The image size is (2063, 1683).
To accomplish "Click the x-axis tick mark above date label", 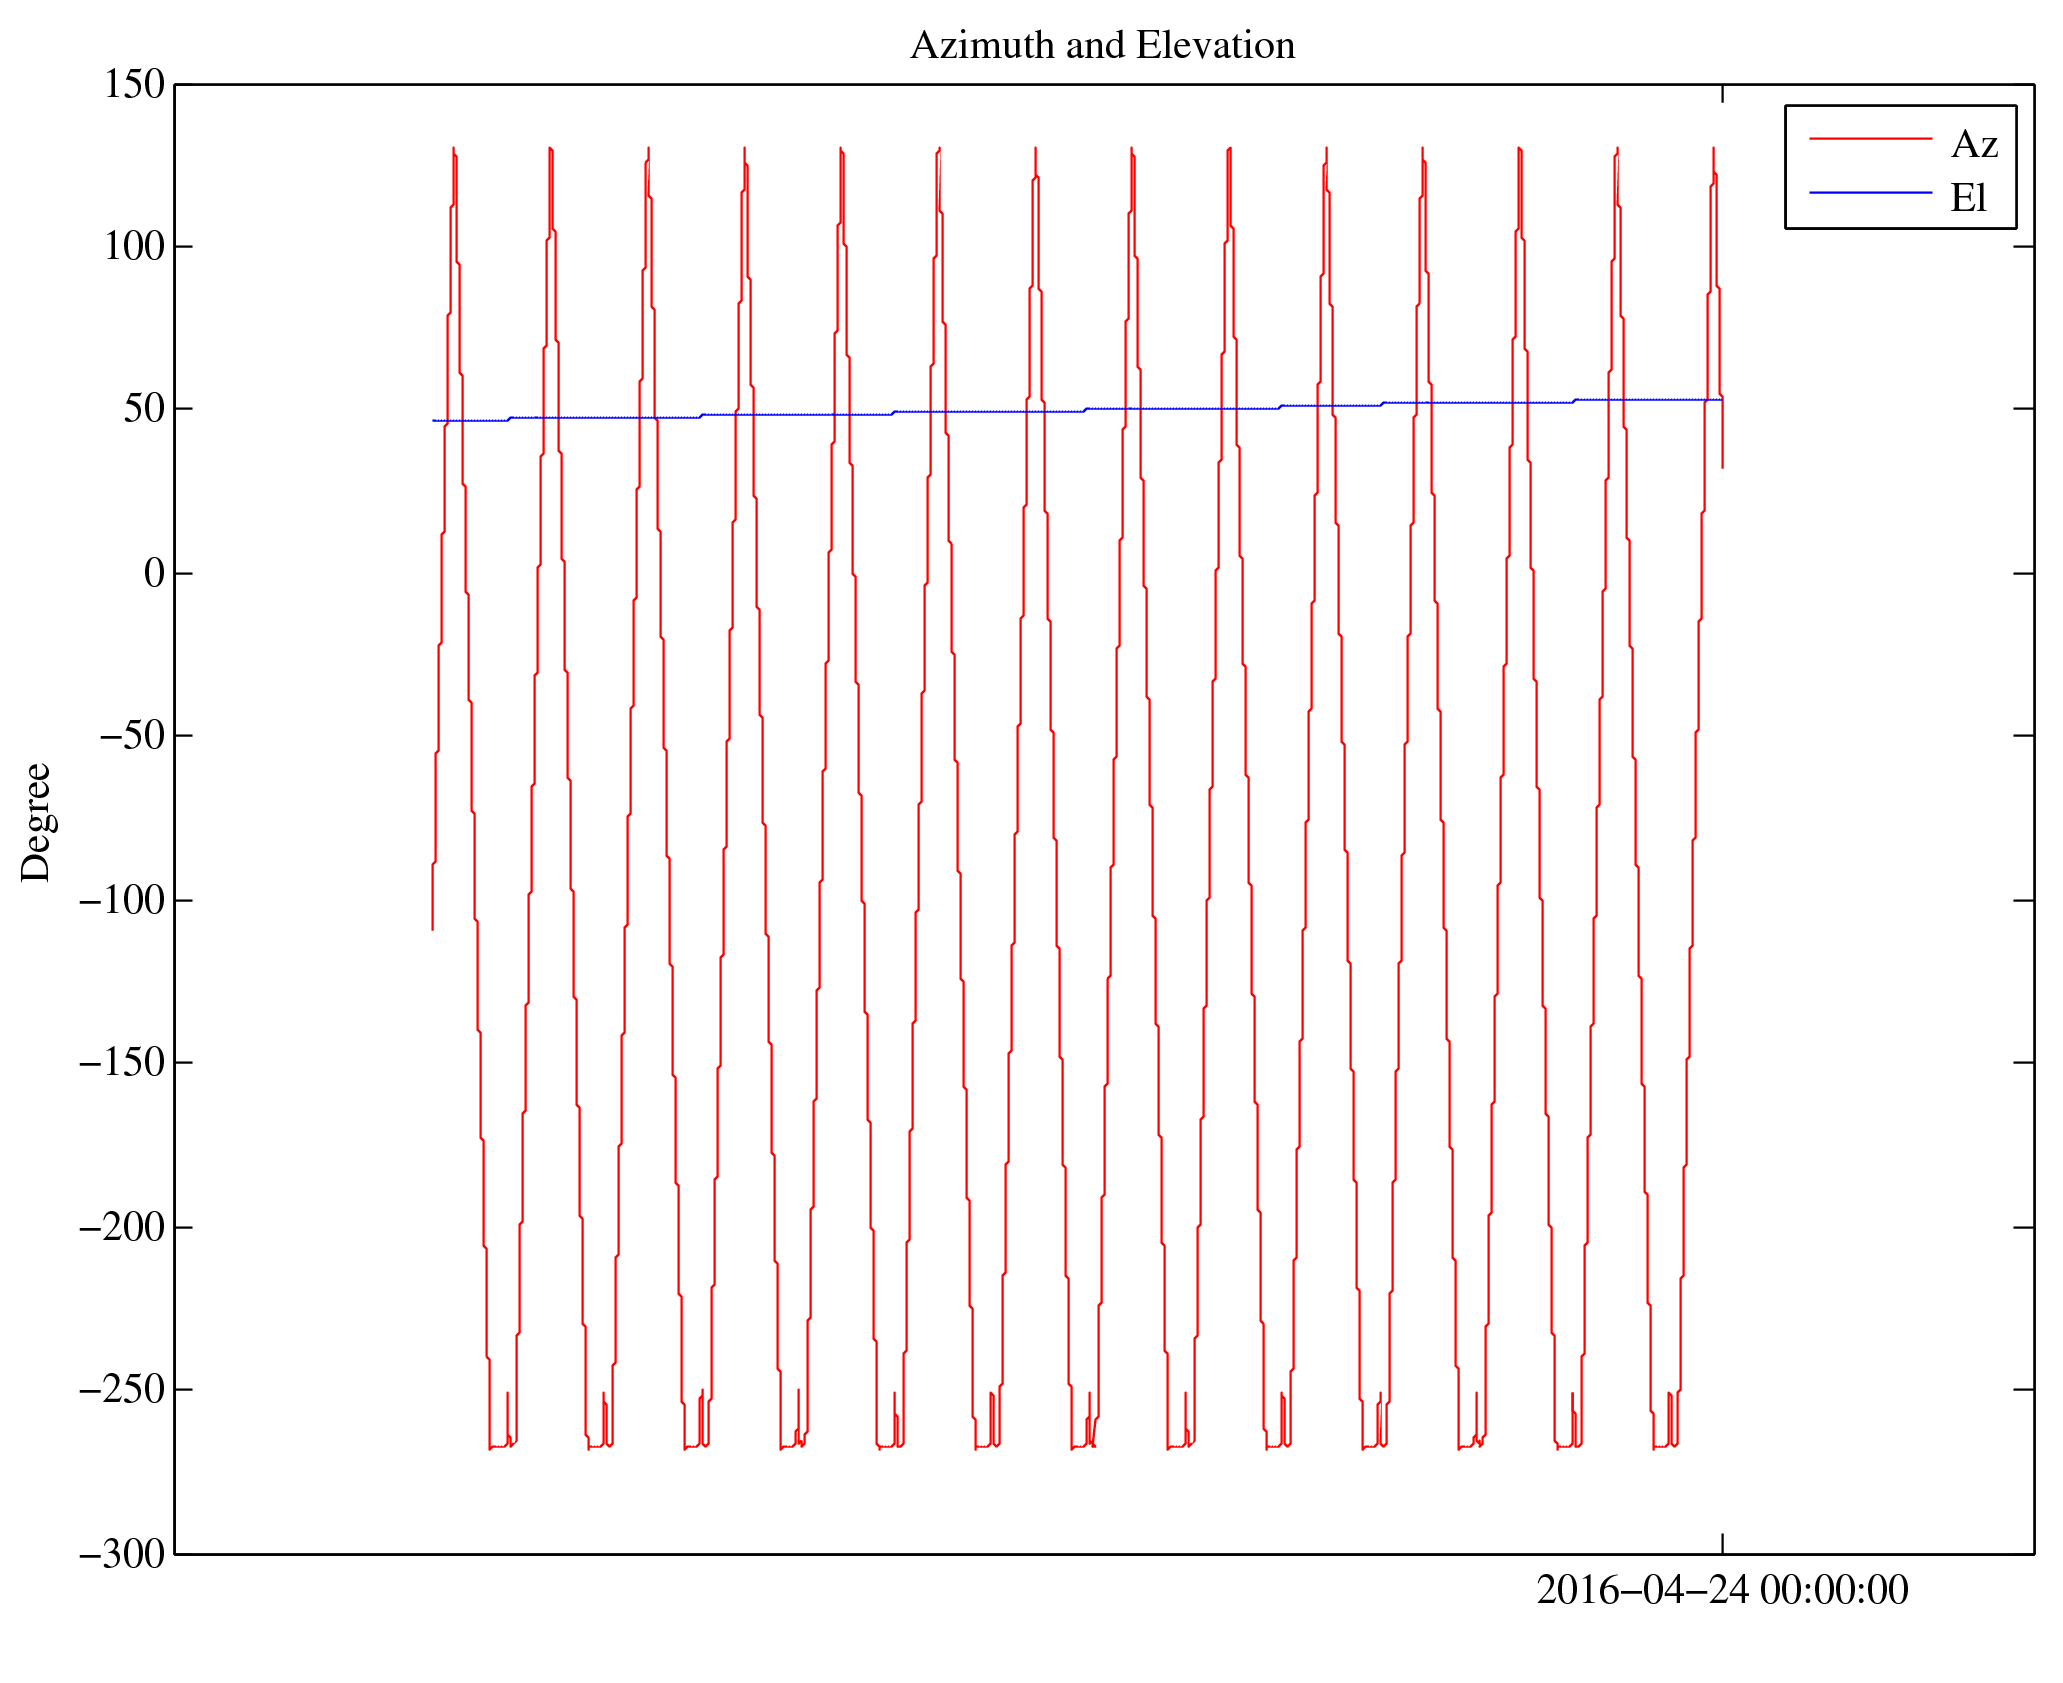I will click(x=1722, y=1543).
